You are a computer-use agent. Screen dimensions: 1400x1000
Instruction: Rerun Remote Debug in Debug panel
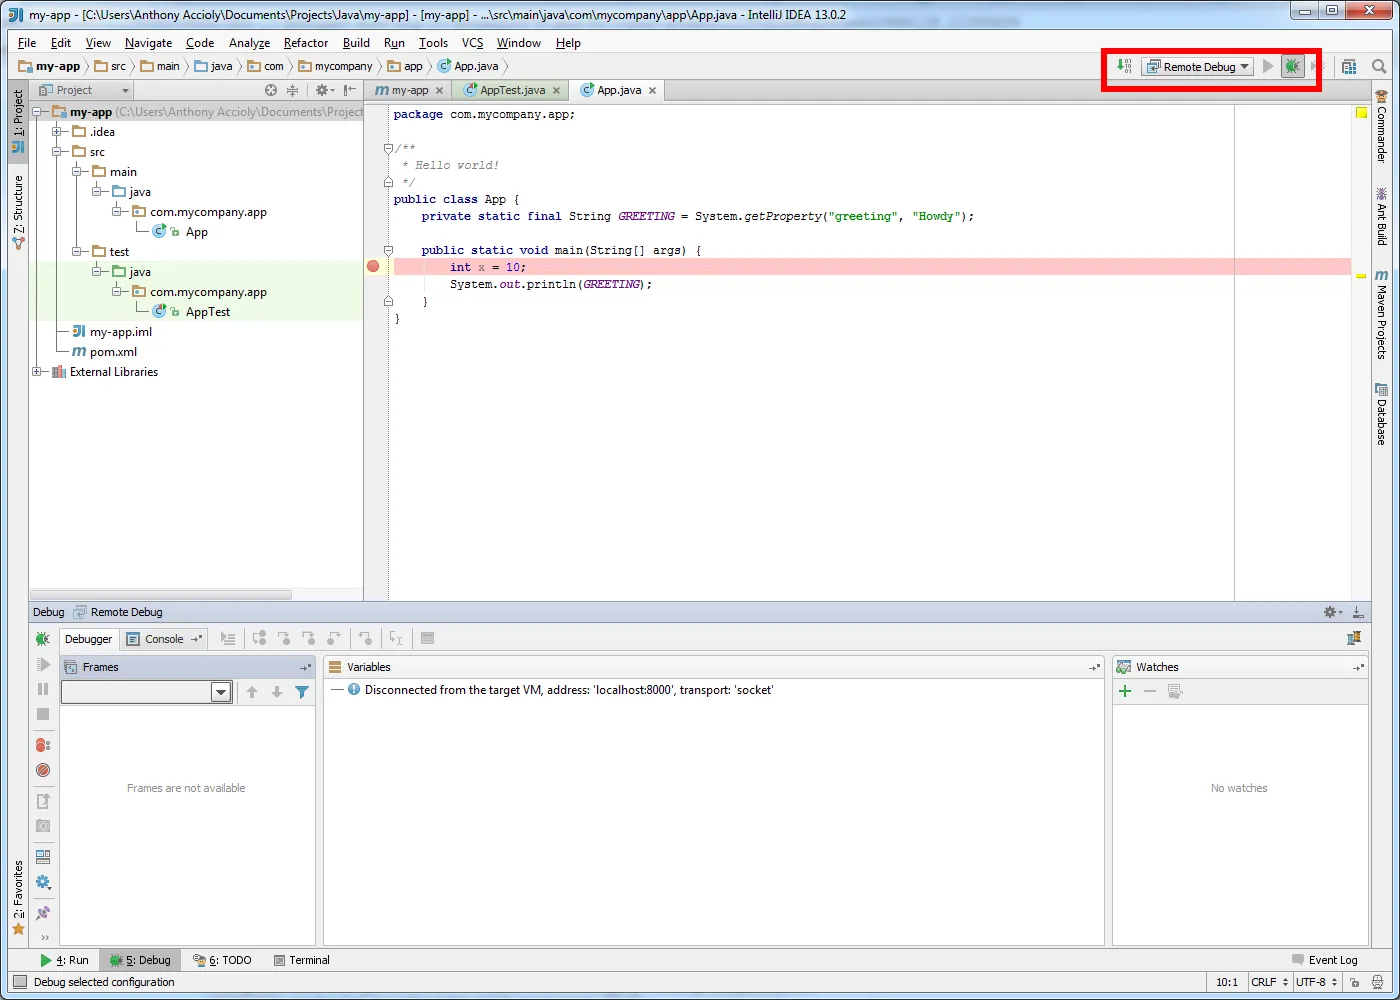pos(42,639)
